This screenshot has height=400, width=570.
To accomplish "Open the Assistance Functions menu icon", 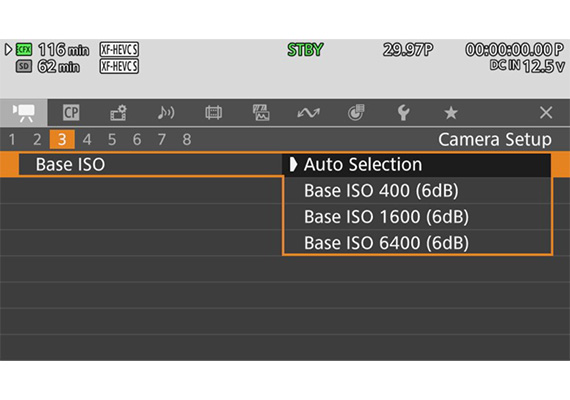I will [261, 112].
